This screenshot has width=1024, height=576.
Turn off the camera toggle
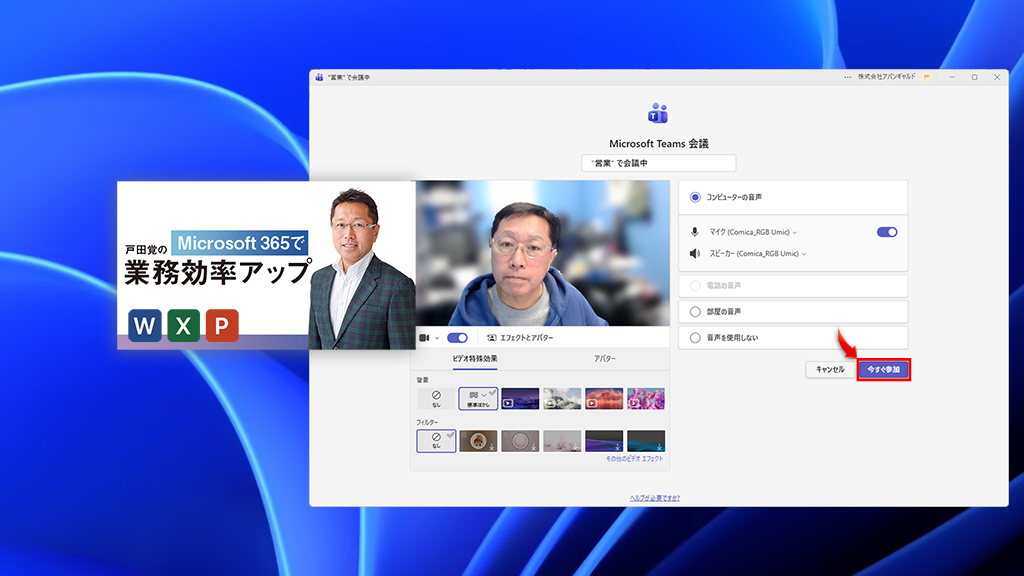(x=457, y=338)
